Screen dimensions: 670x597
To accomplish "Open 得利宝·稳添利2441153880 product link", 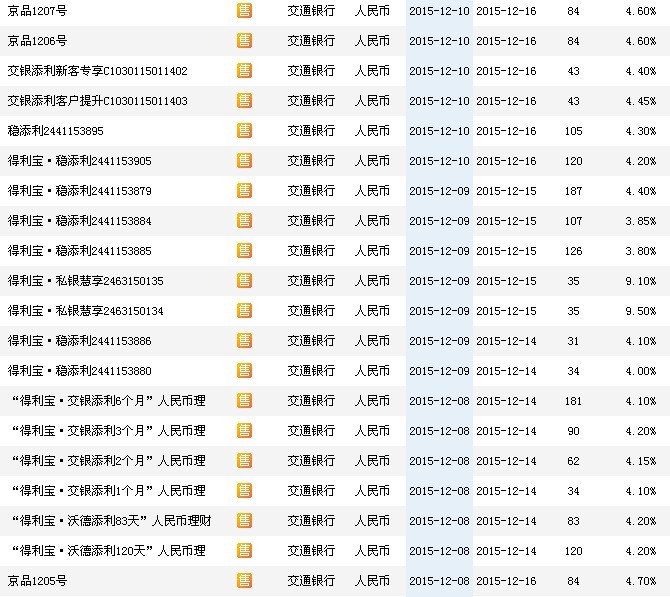I will 79,371.
